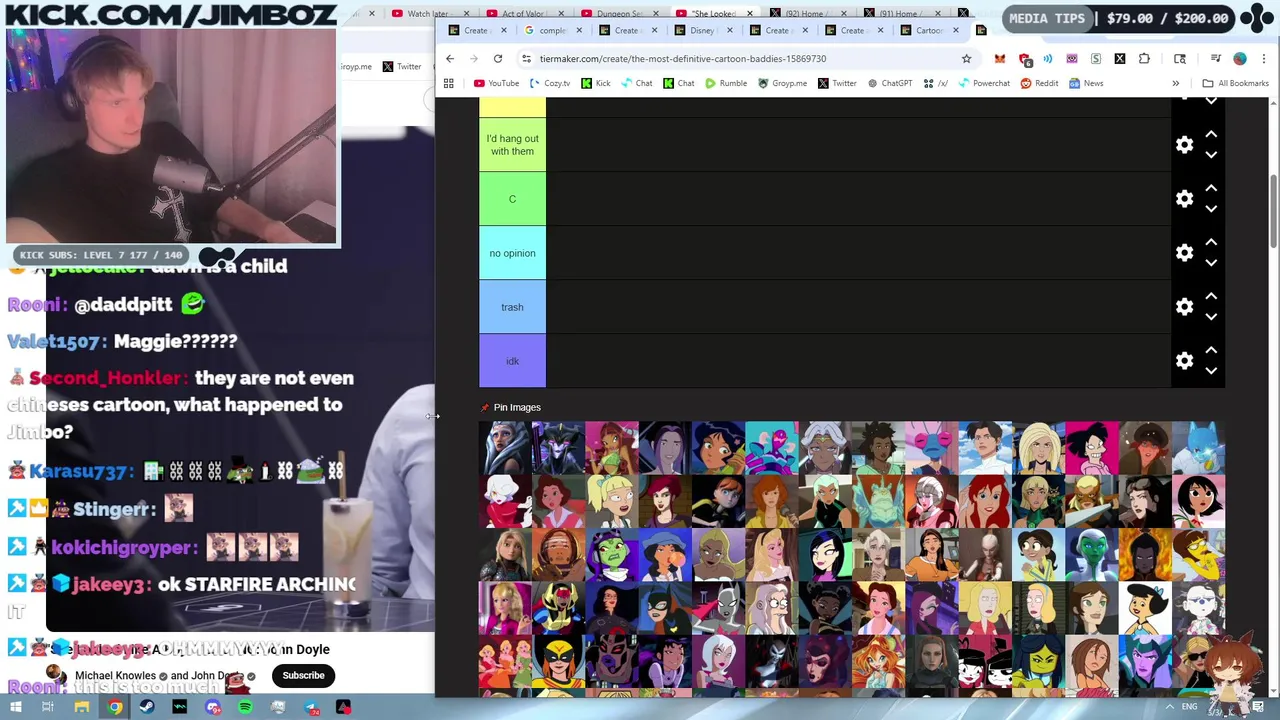Click the purple "idk" tier label
Viewport: 1280px width, 720px height.
pos(512,361)
